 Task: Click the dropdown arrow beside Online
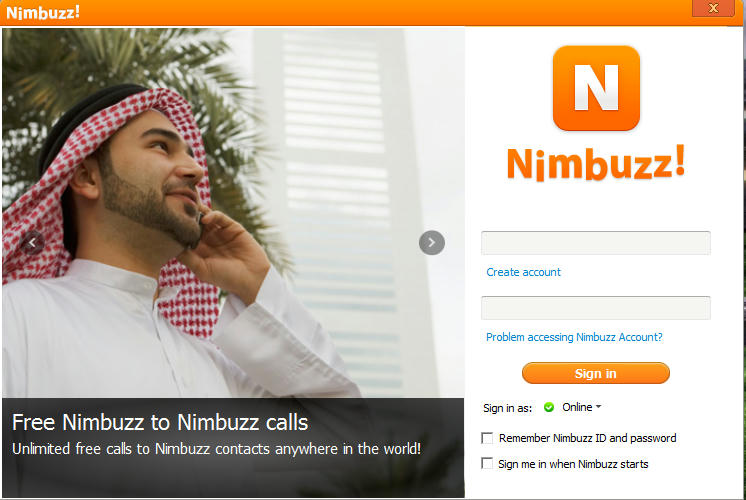click(x=599, y=407)
